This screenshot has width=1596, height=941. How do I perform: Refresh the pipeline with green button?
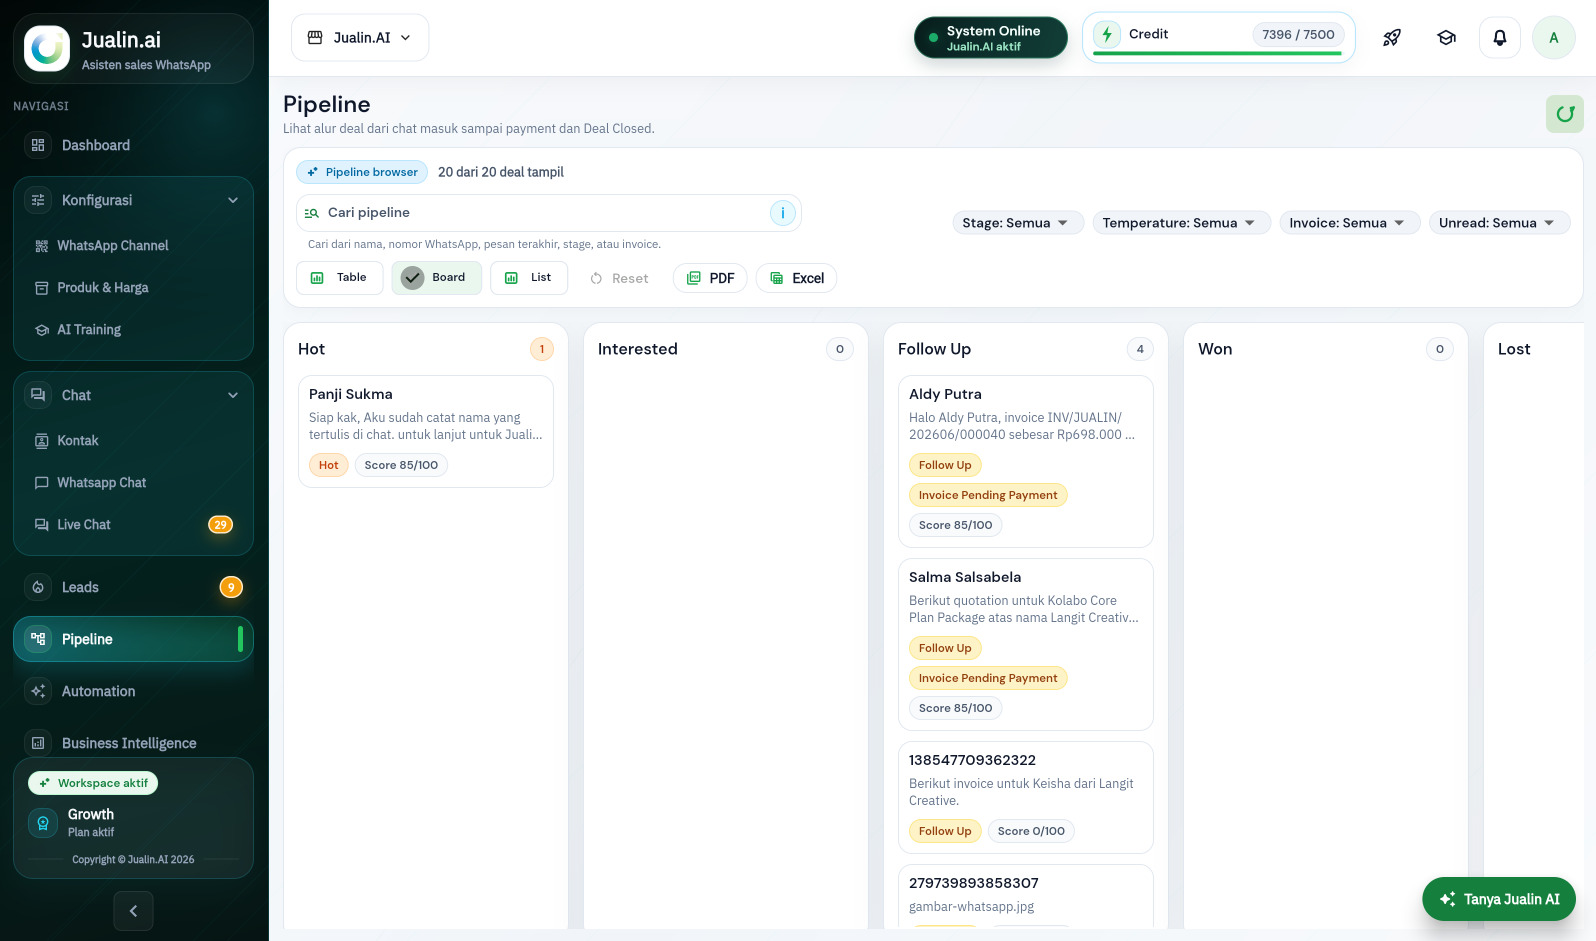click(x=1565, y=114)
